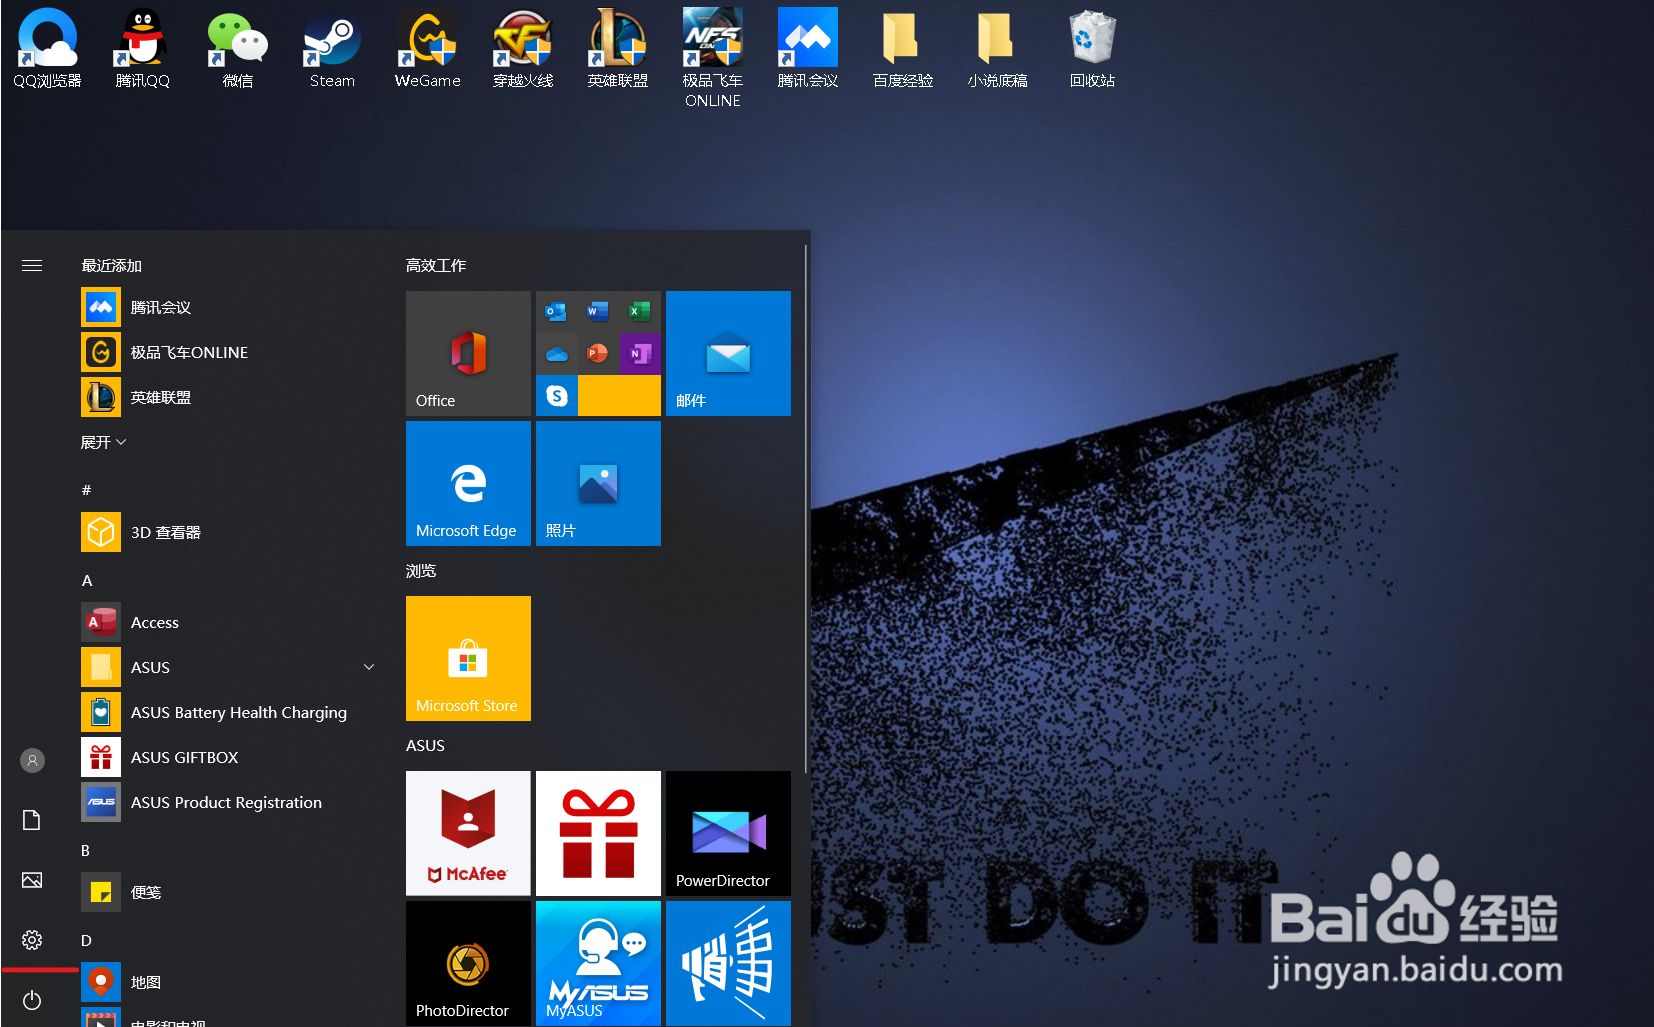This screenshot has height=1027, width=1654.
Task: Open Skype in the Office apps tile
Action: tap(556, 395)
